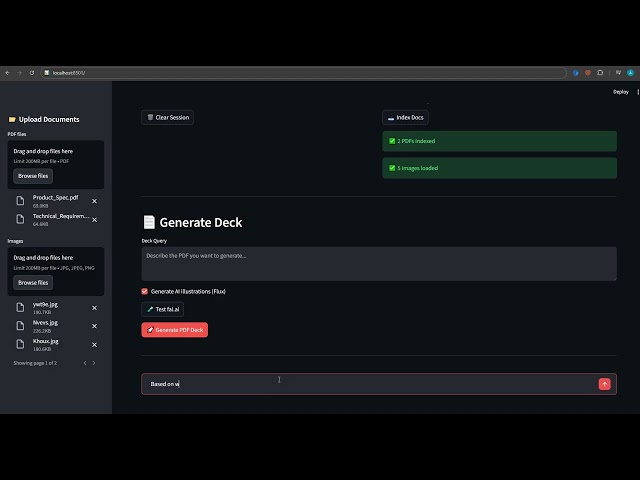
Task: Go to previous page of images
Action: [85, 363]
